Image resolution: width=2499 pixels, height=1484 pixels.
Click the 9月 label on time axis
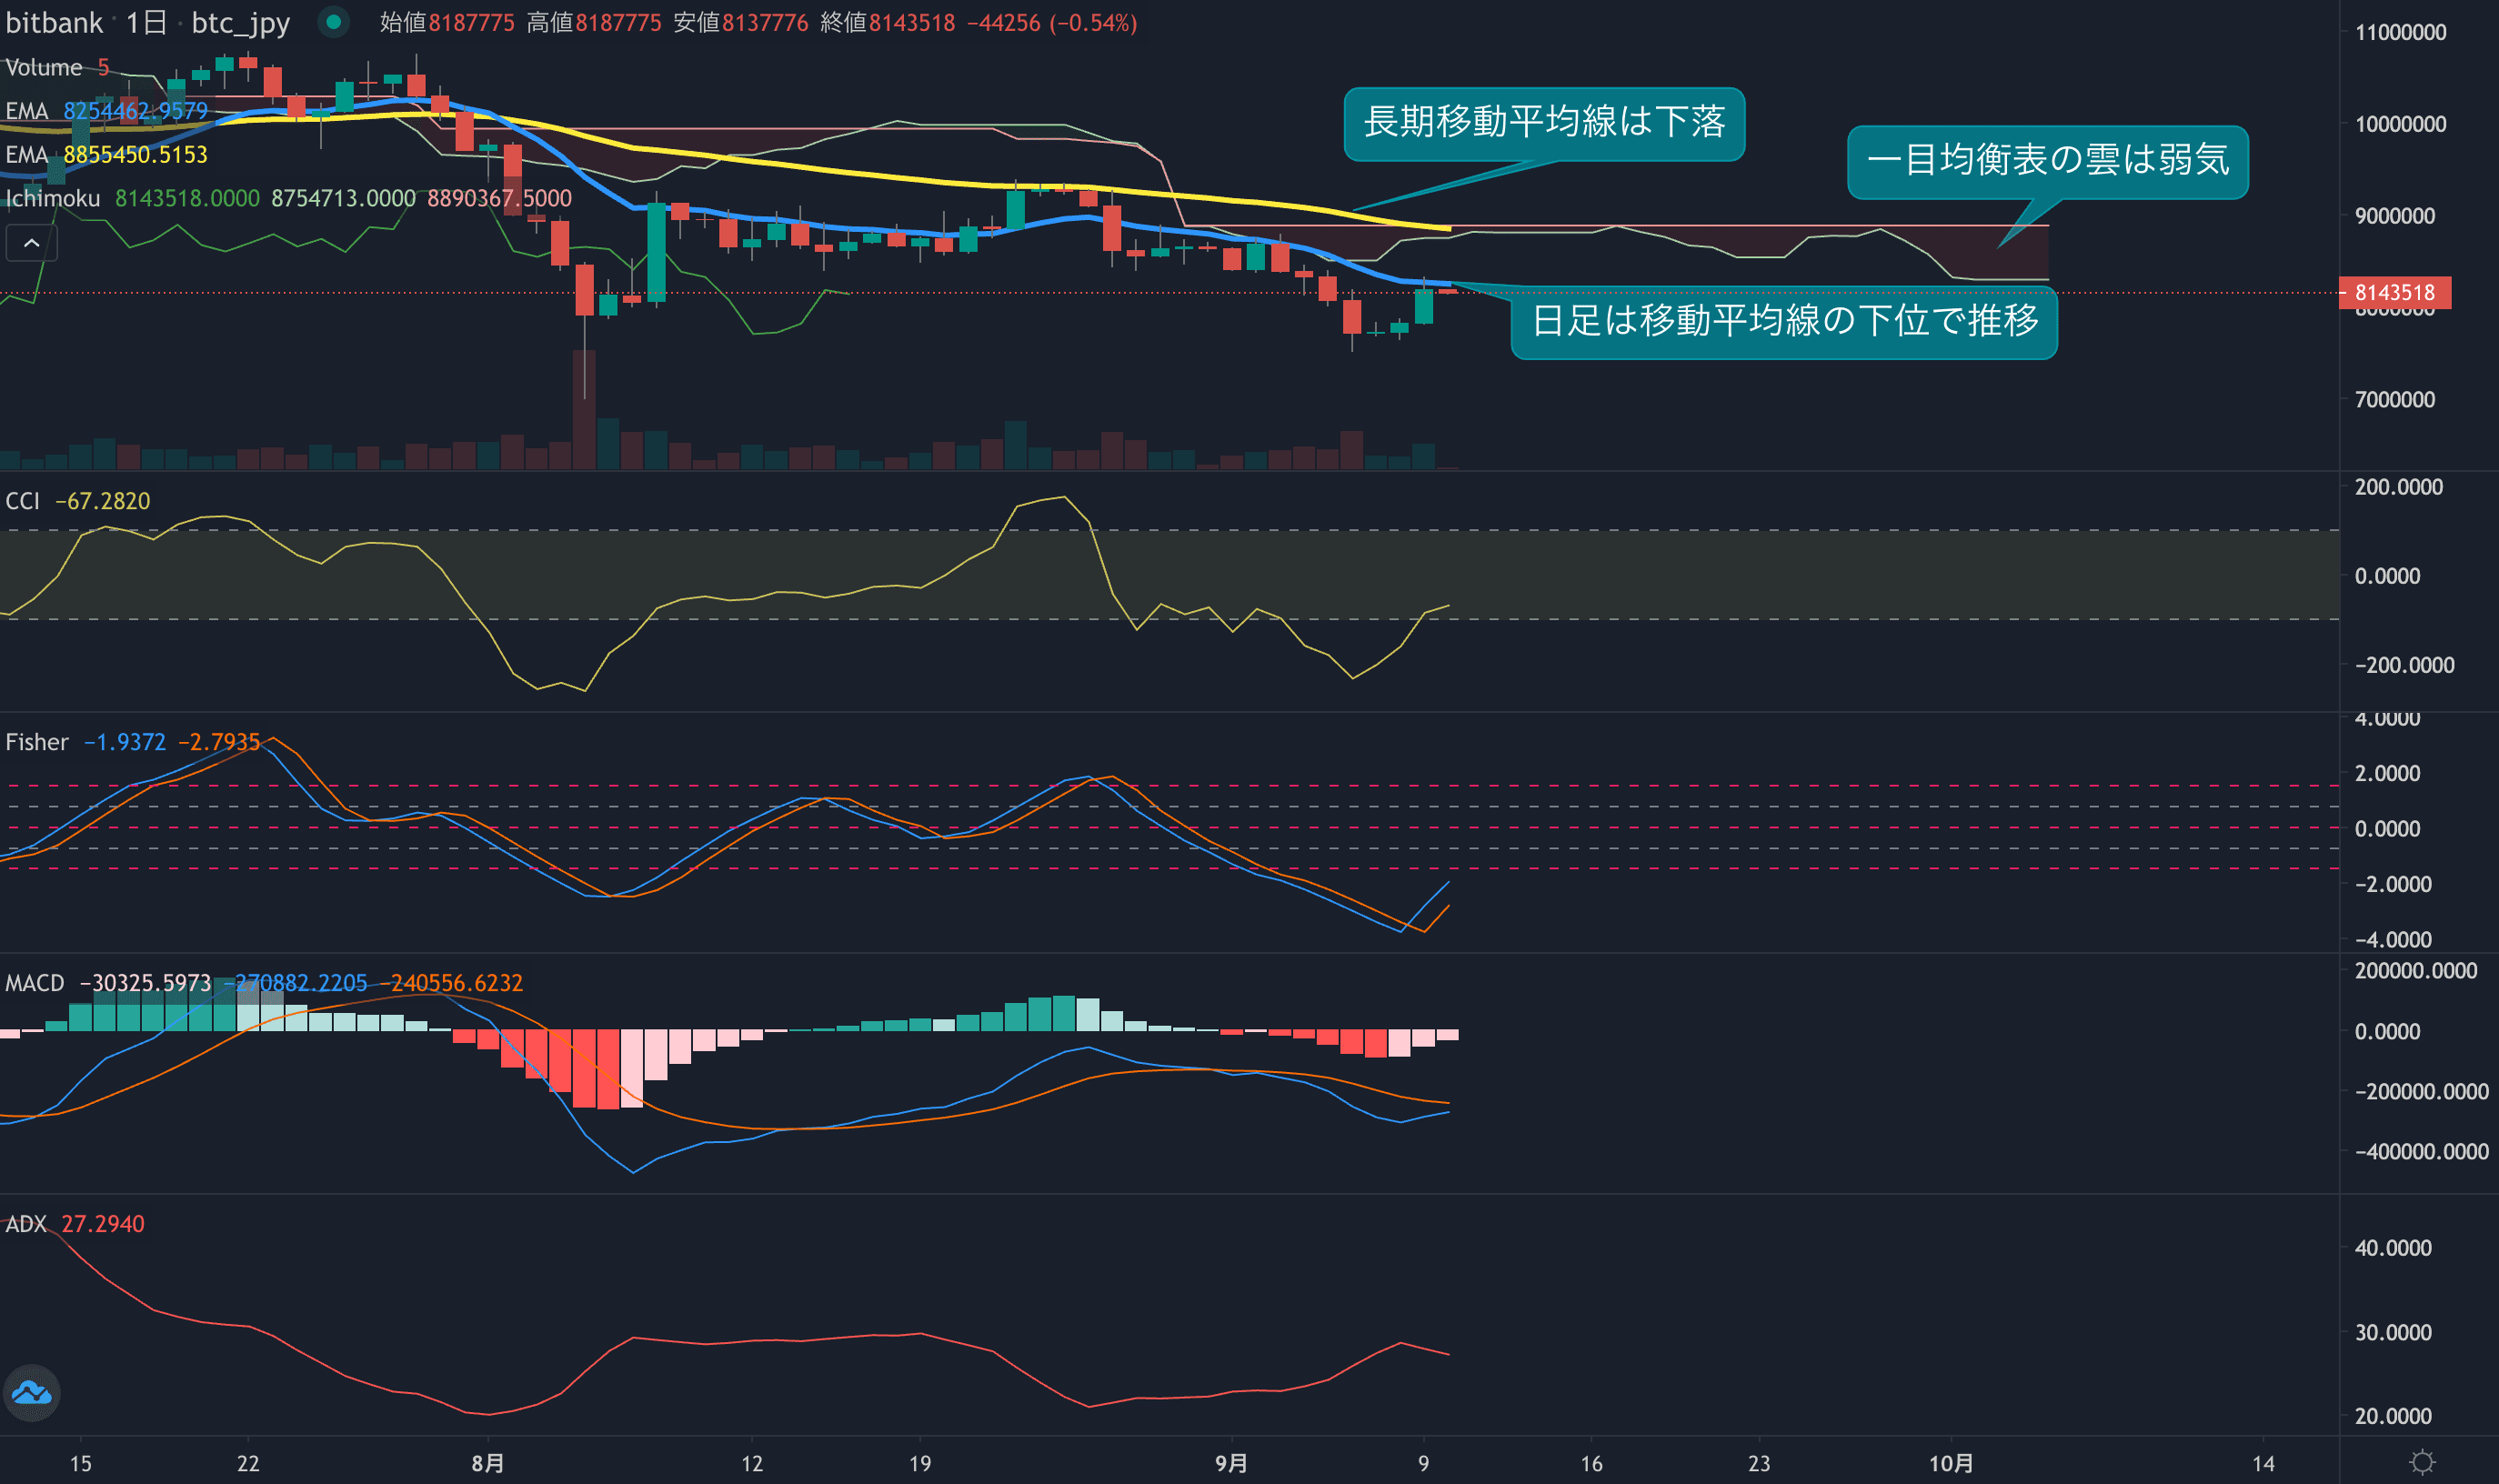(x=1231, y=1463)
